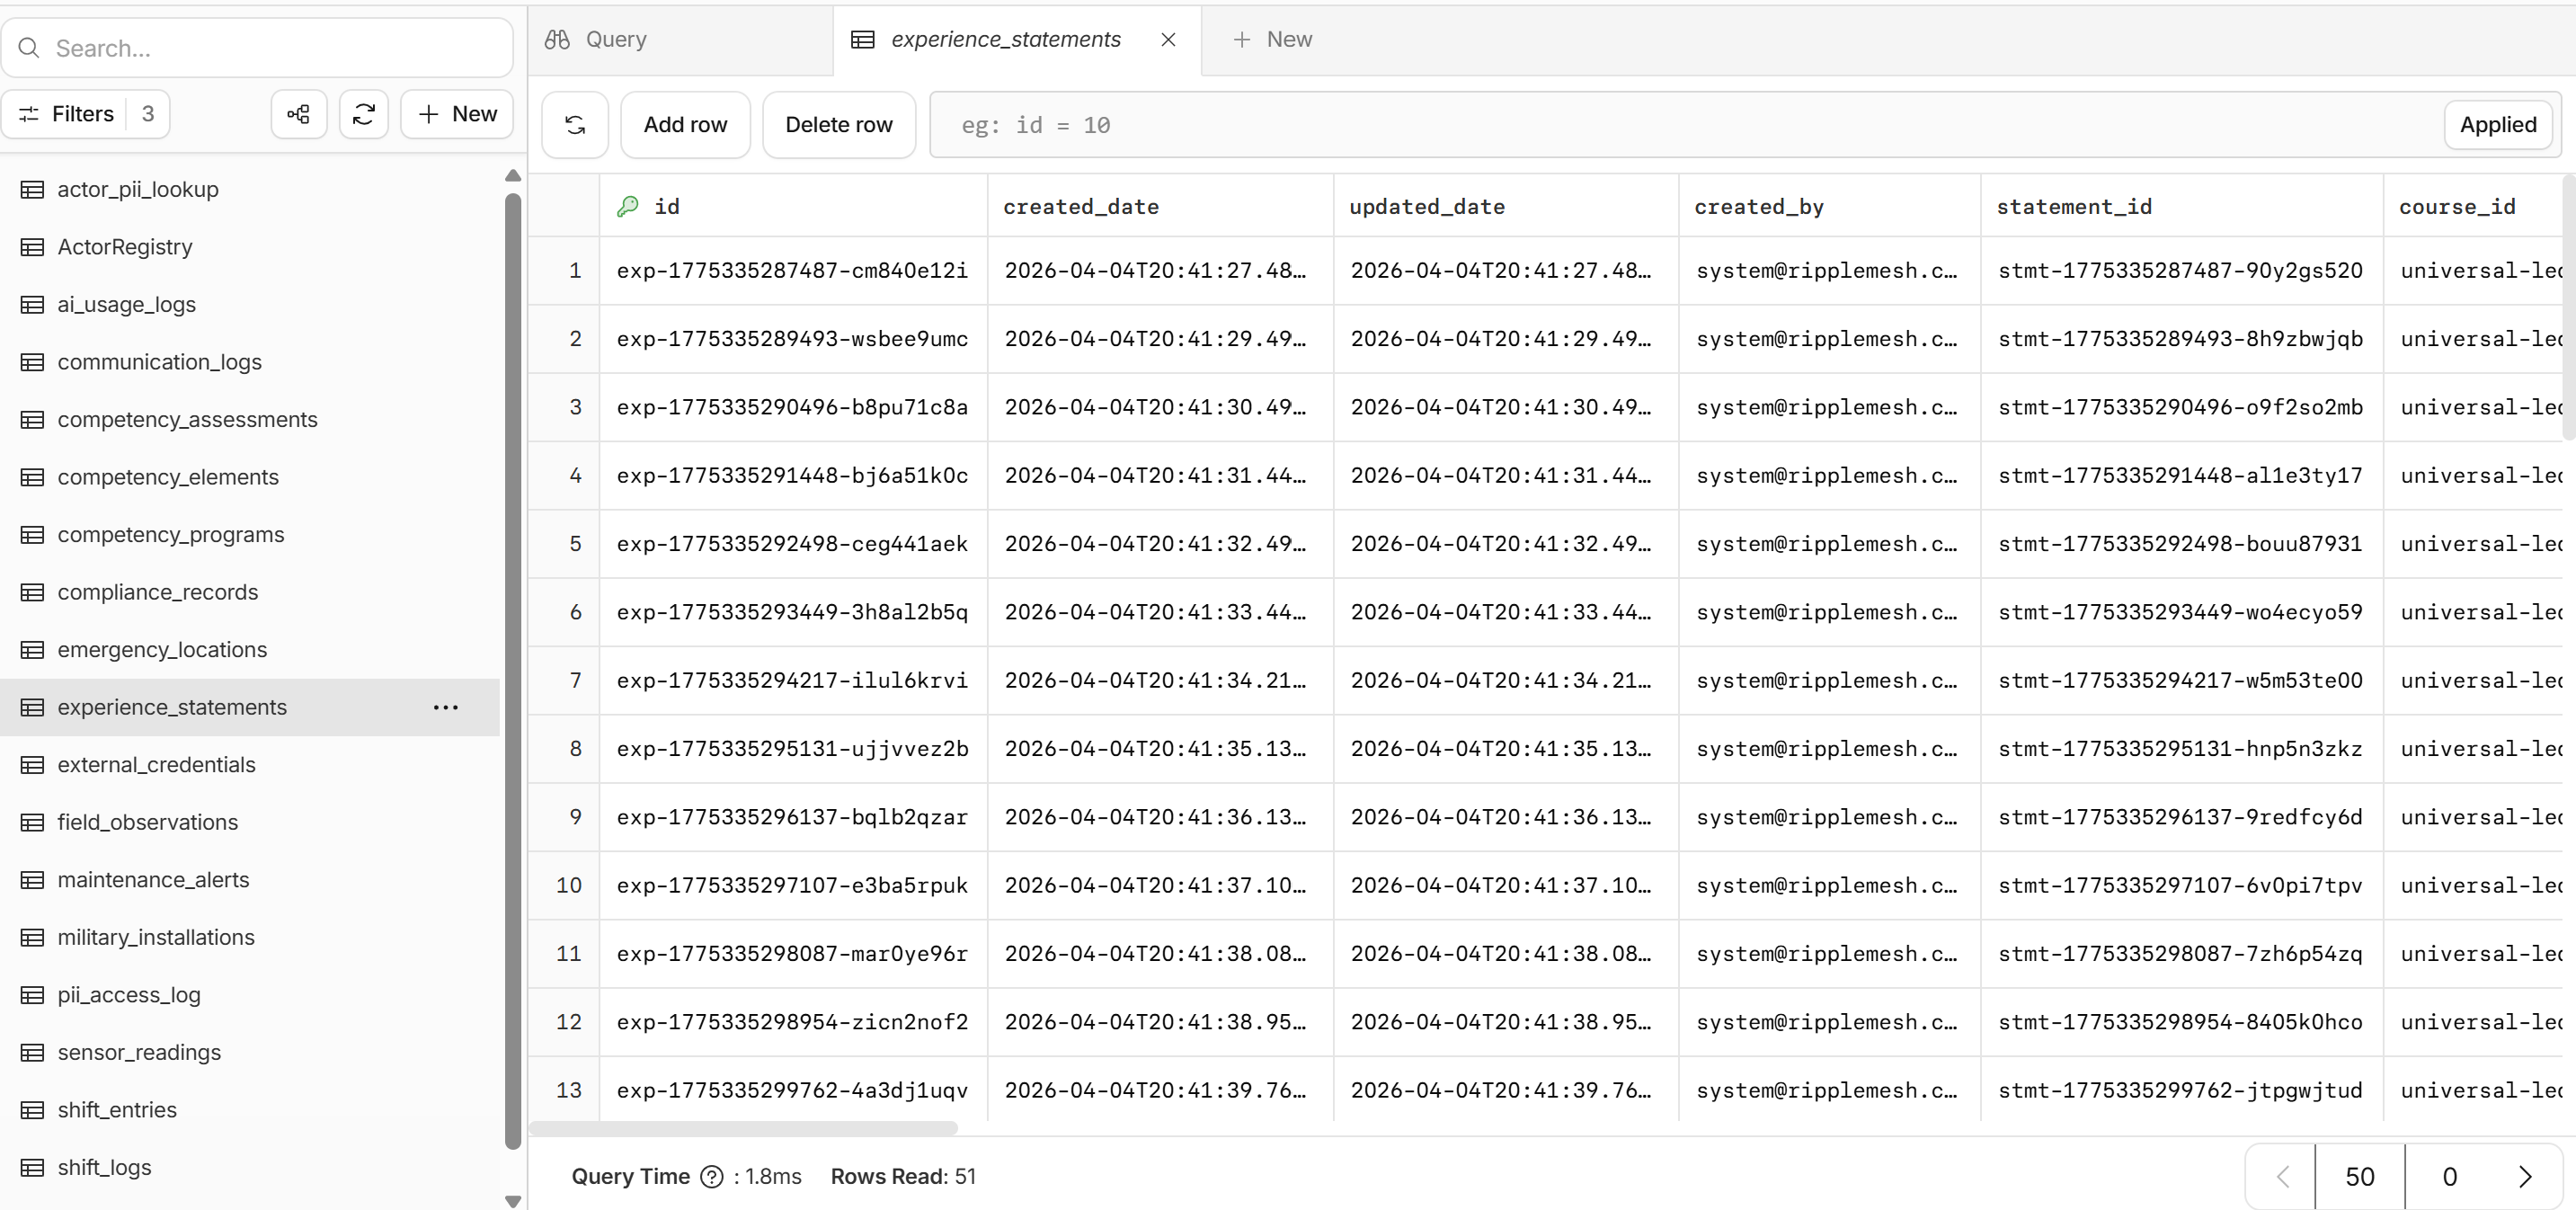Screen dimensions: 2576x1210
Task: Click the course_id column header
Action: (2472, 206)
